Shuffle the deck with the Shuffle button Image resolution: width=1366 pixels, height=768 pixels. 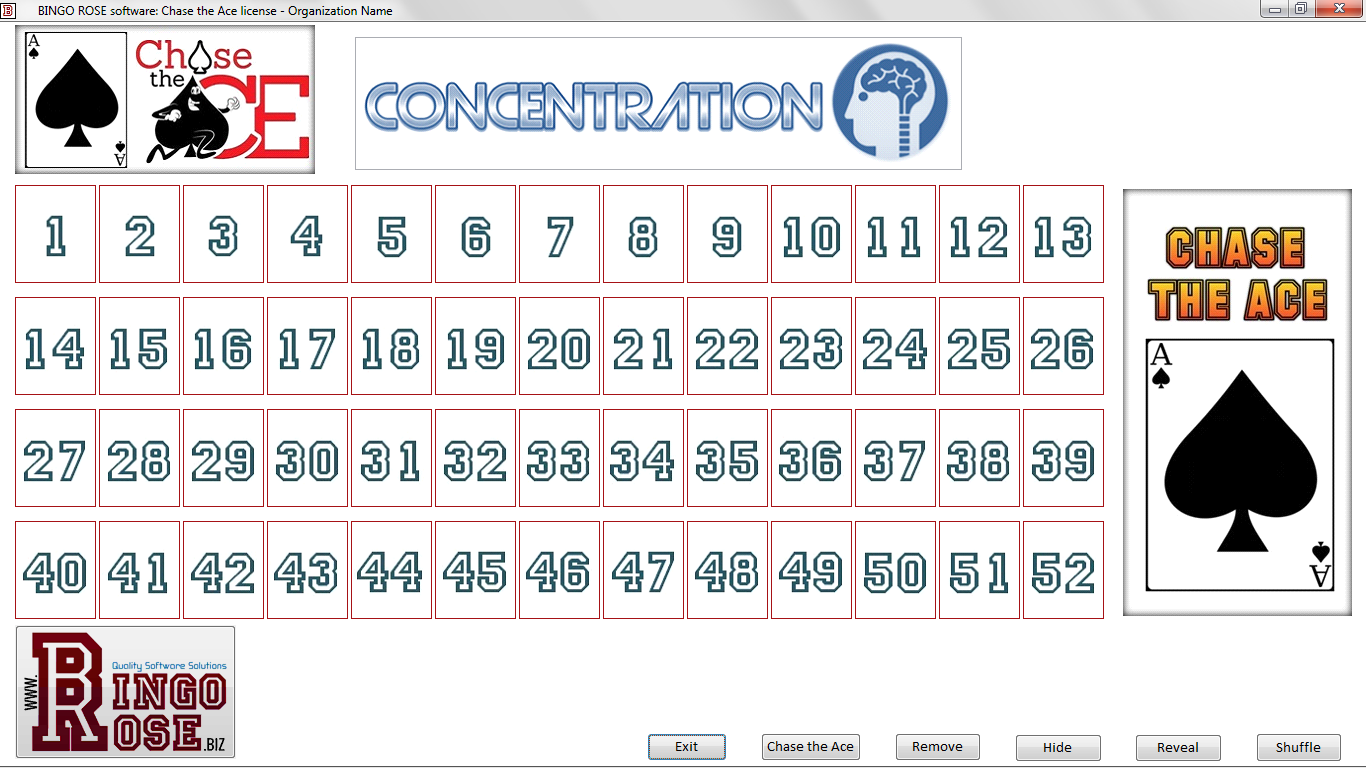[1297, 747]
